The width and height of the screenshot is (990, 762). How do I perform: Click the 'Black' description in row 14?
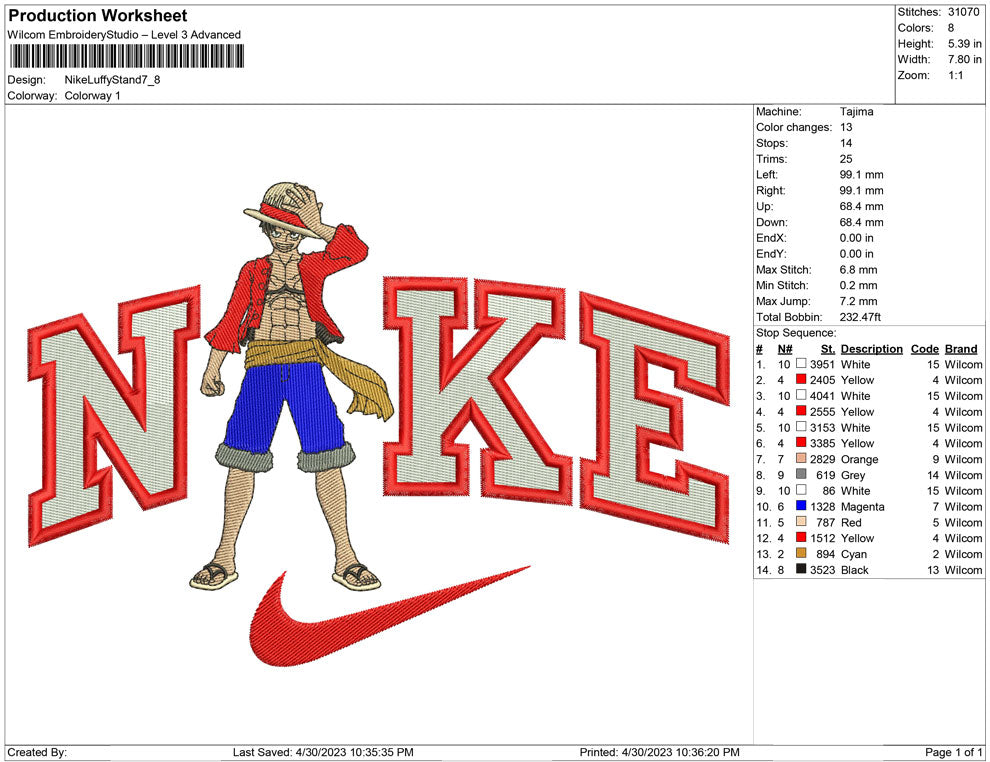tap(855, 569)
